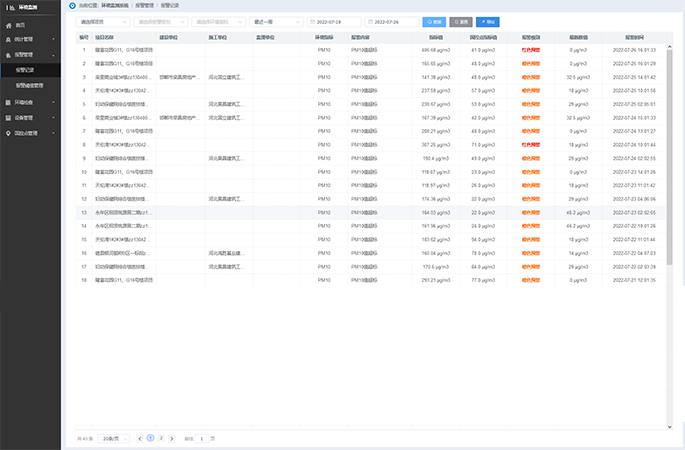Viewport: 685px width, 450px height.
Task: Go to the previous page arrow
Action: [140, 438]
